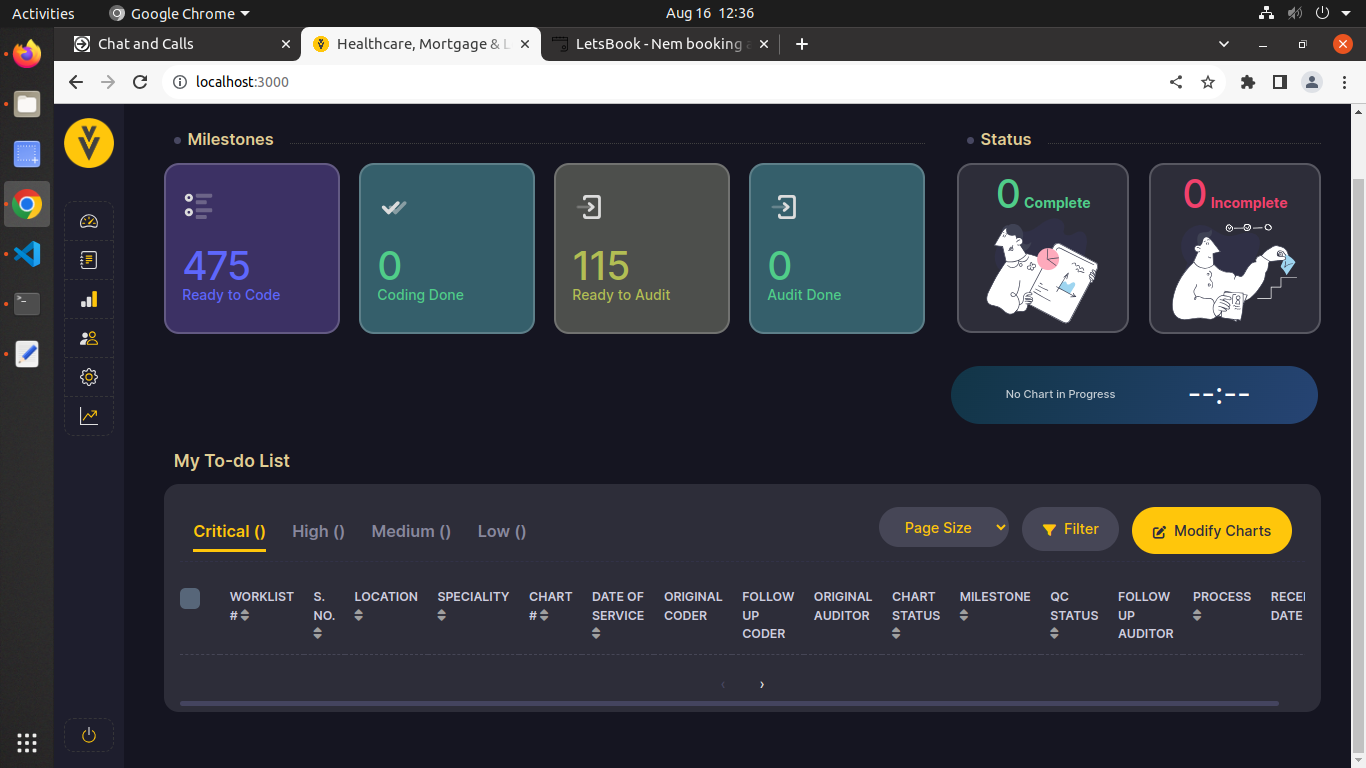Click the line graph analytics sidebar icon
This screenshot has height=768, width=1366.
89,416
